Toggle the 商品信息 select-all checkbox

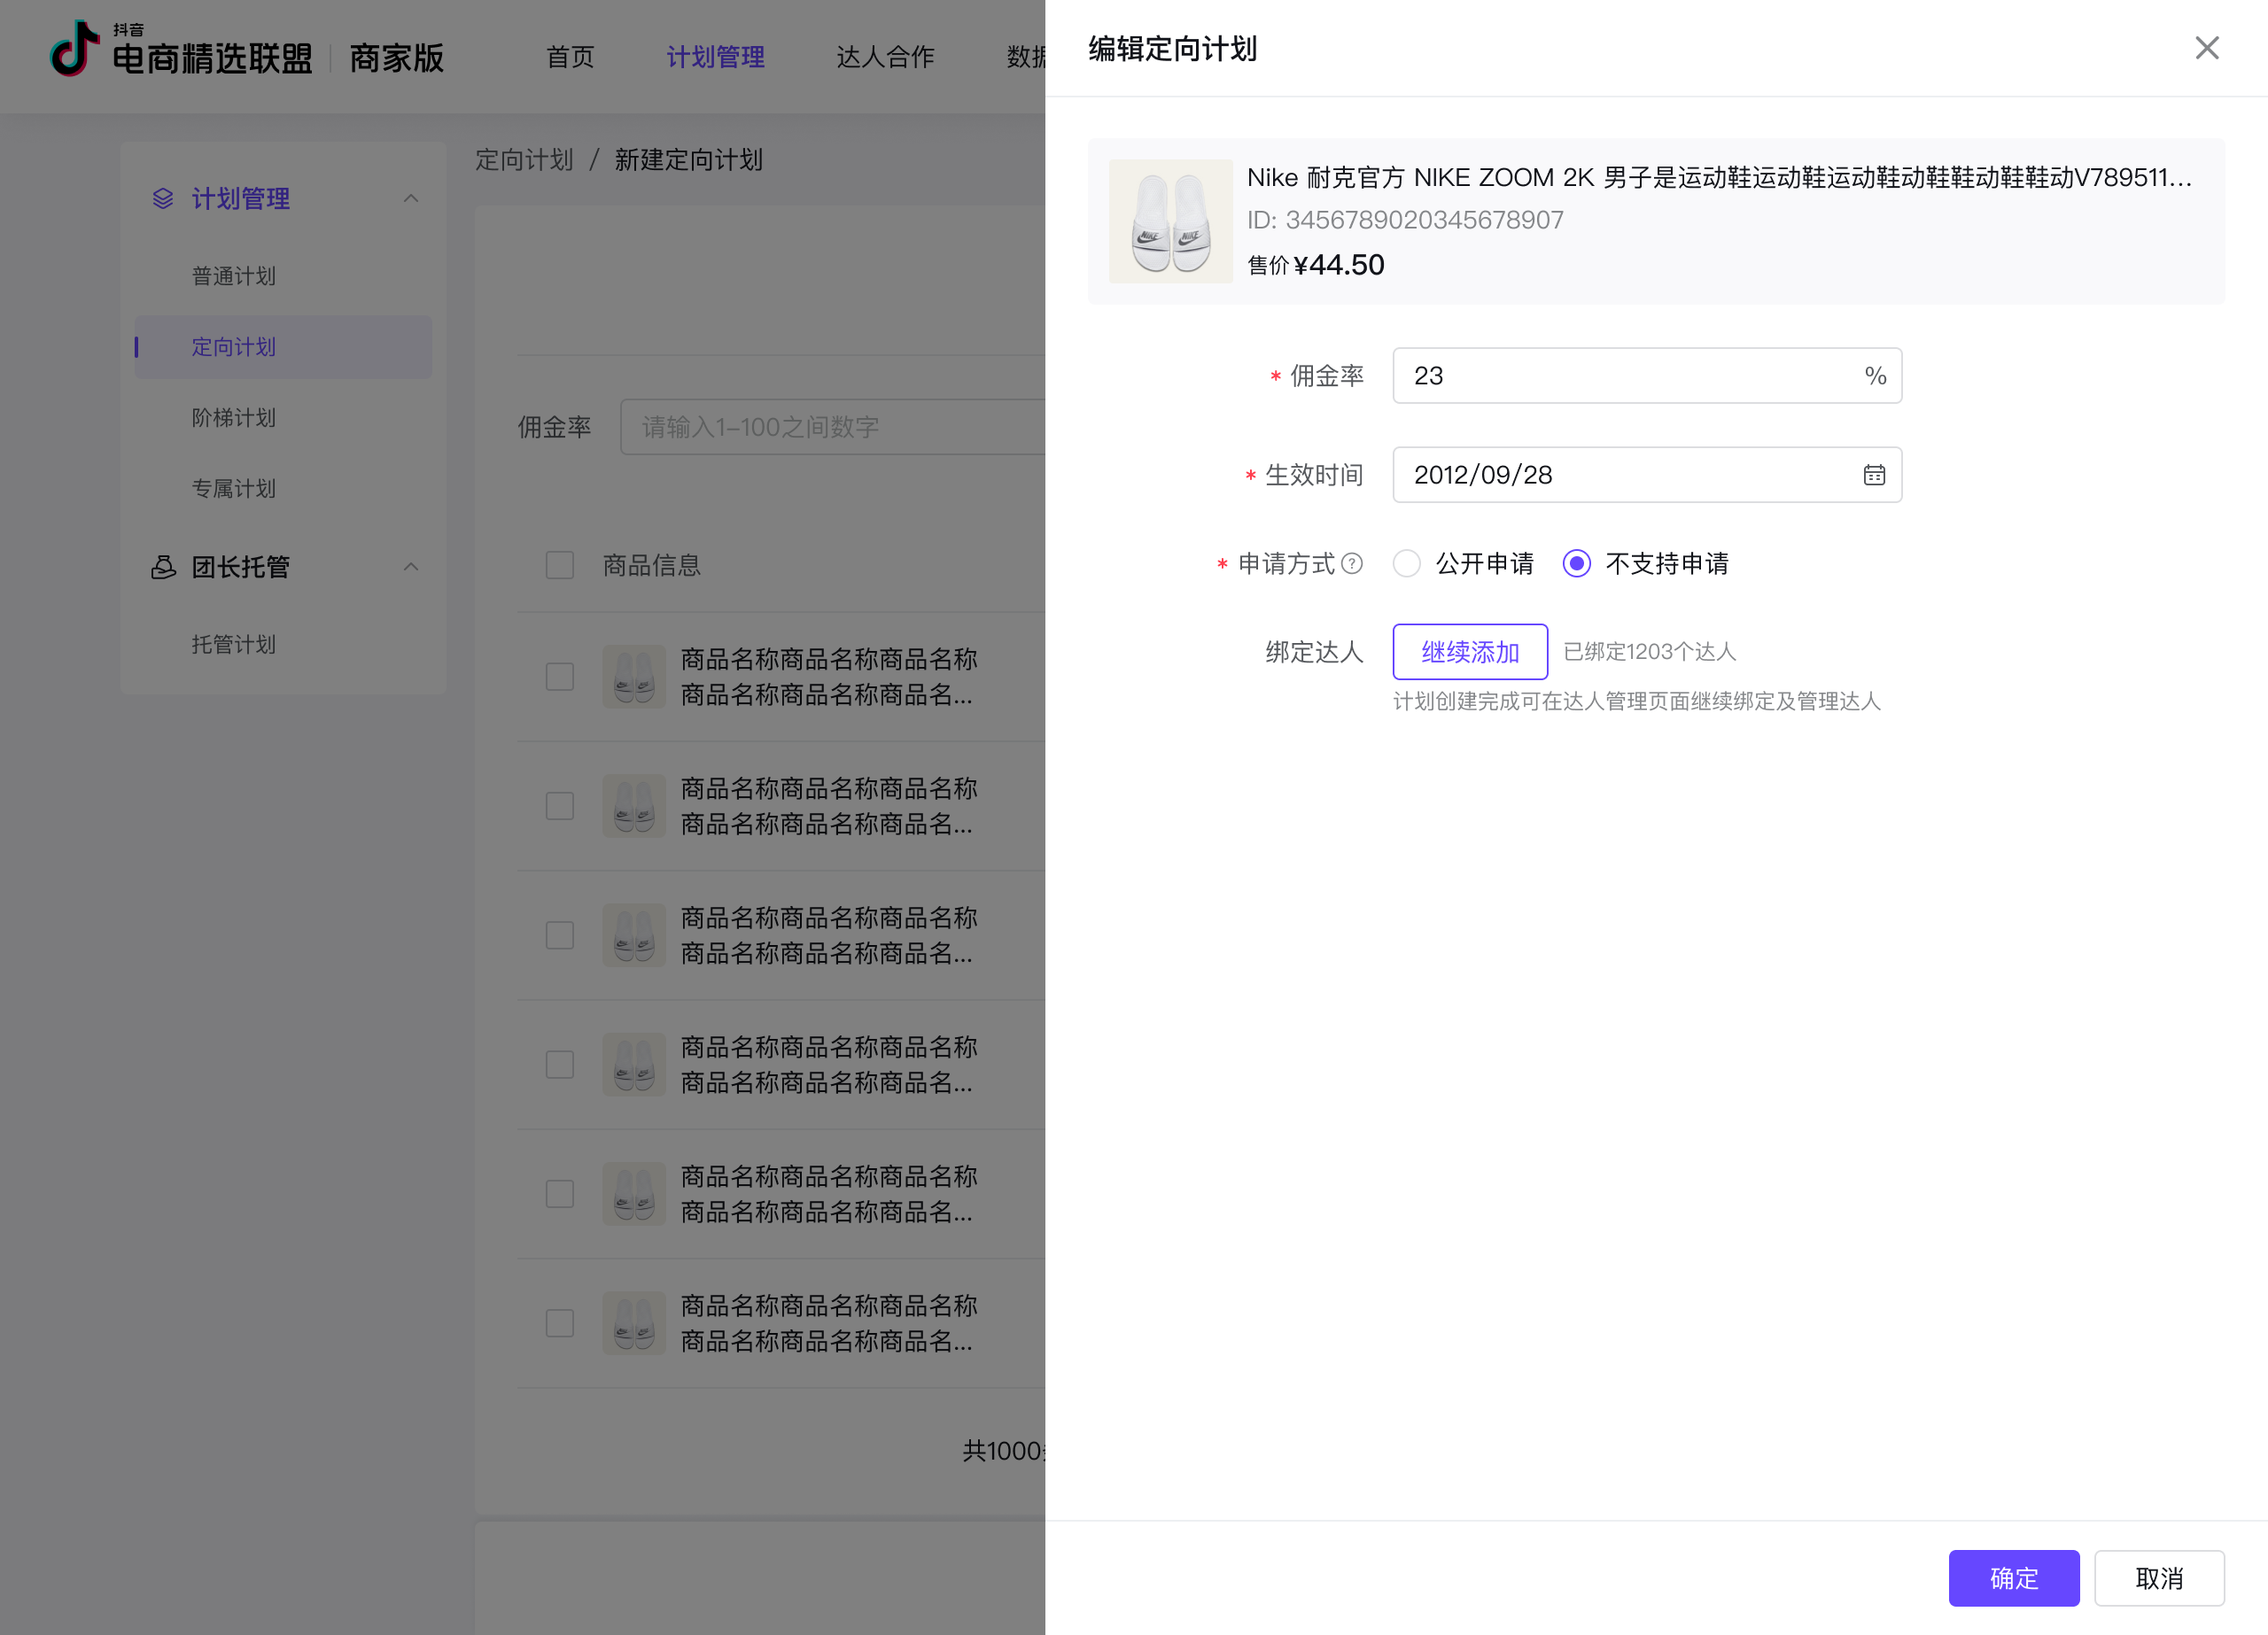coord(560,565)
